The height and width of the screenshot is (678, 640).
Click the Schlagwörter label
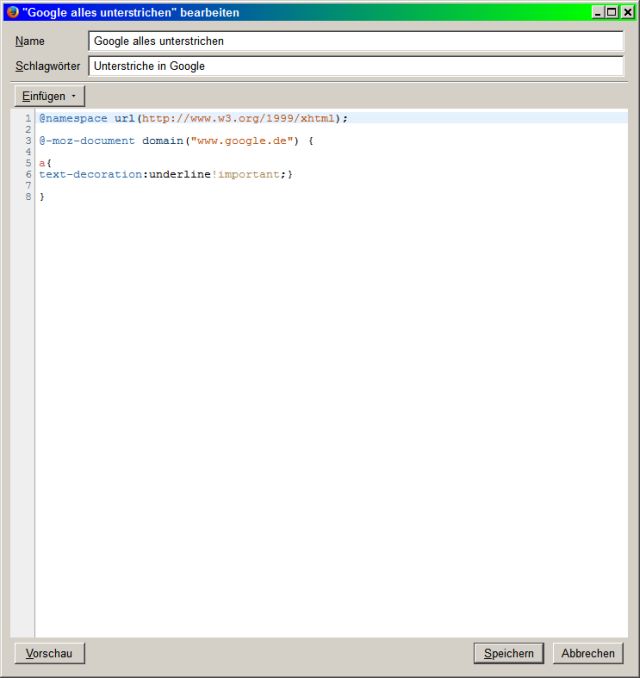(x=48, y=66)
